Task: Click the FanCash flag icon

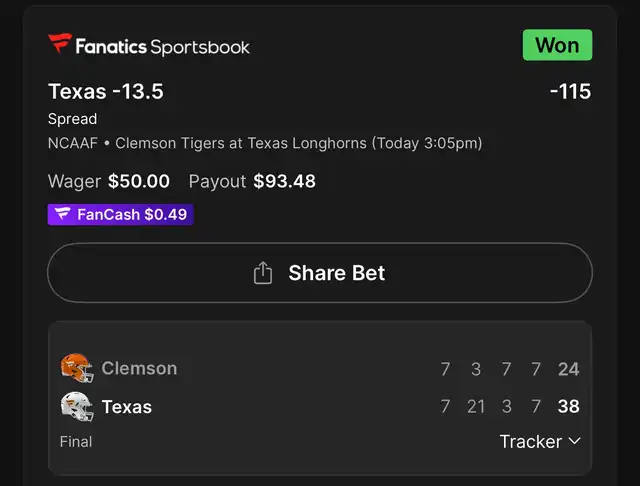Action: [x=62, y=213]
